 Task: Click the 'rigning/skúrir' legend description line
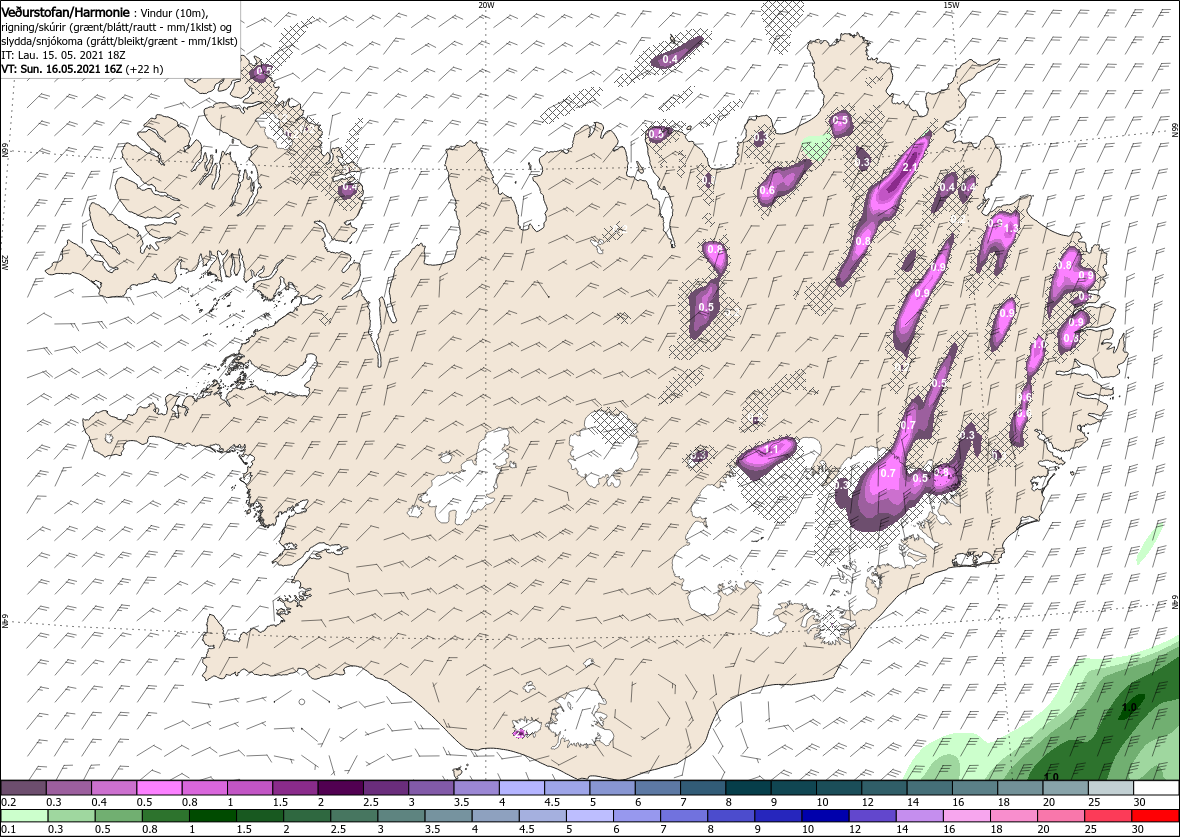click(x=117, y=27)
